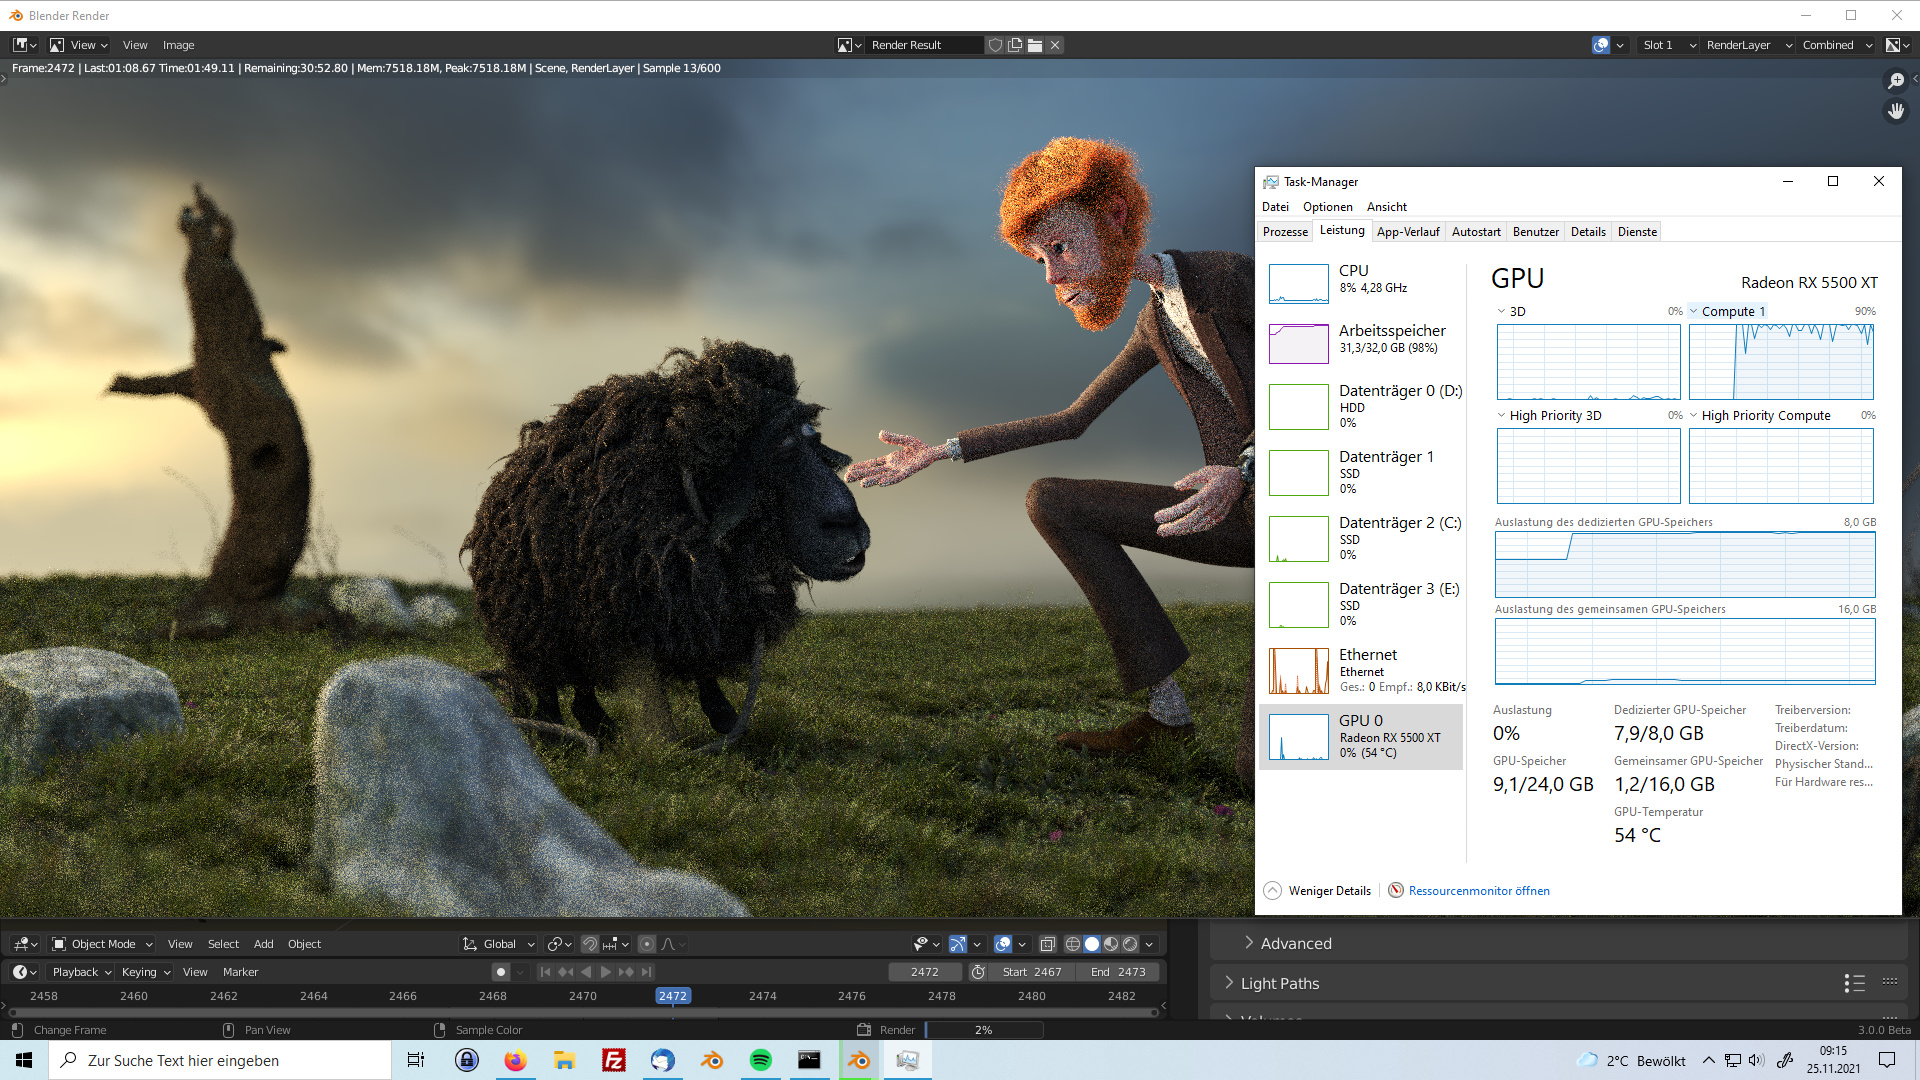This screenshot has height=1080, width=1920.
Task: Play animation in reverse
Action: pyautogui.click(x=587, y=972)
